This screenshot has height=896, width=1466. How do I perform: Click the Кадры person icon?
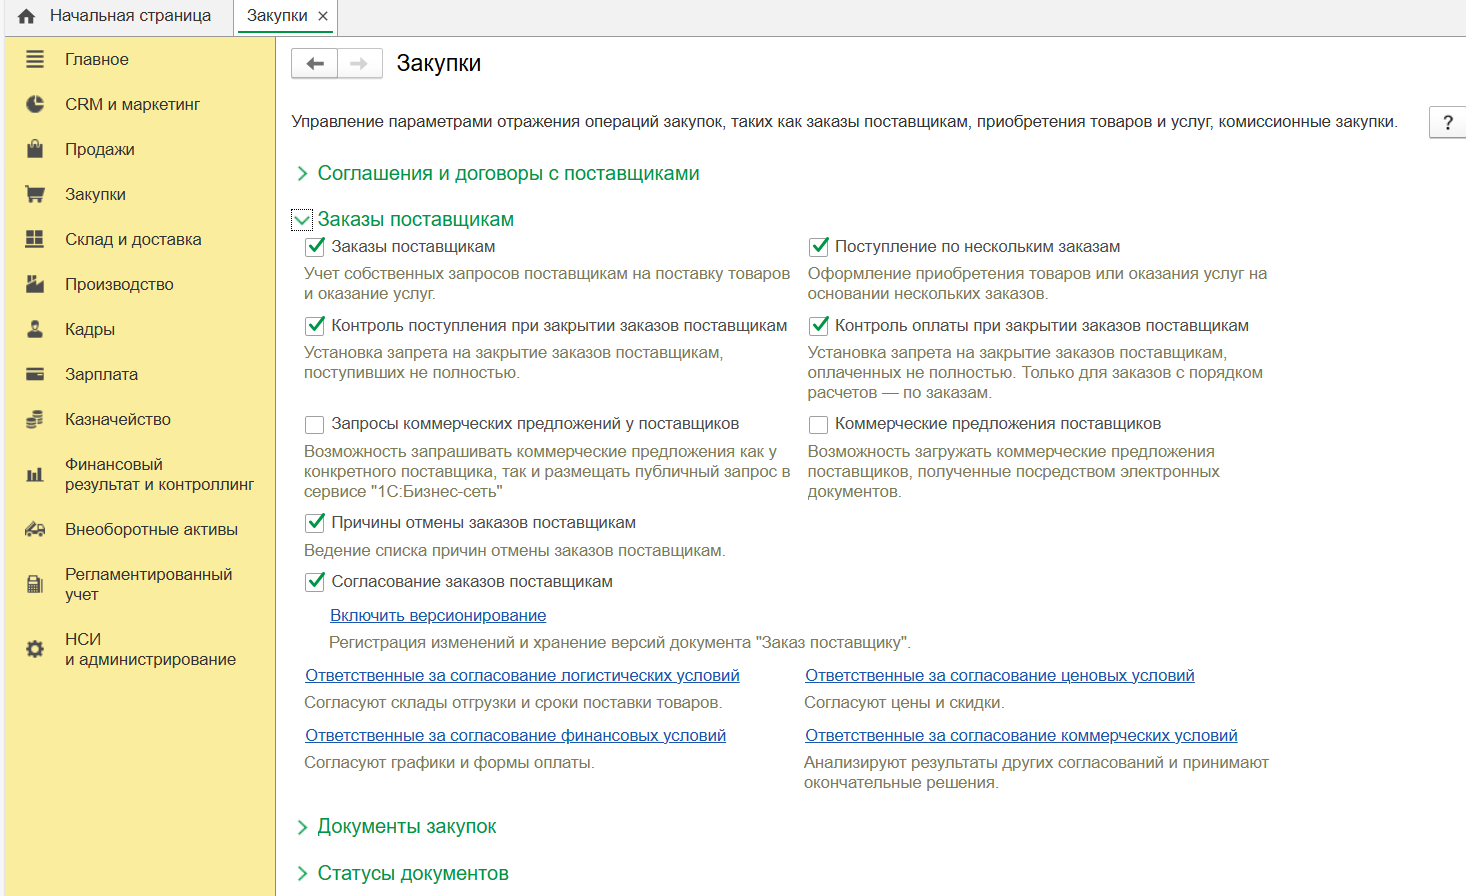(35, 329)
